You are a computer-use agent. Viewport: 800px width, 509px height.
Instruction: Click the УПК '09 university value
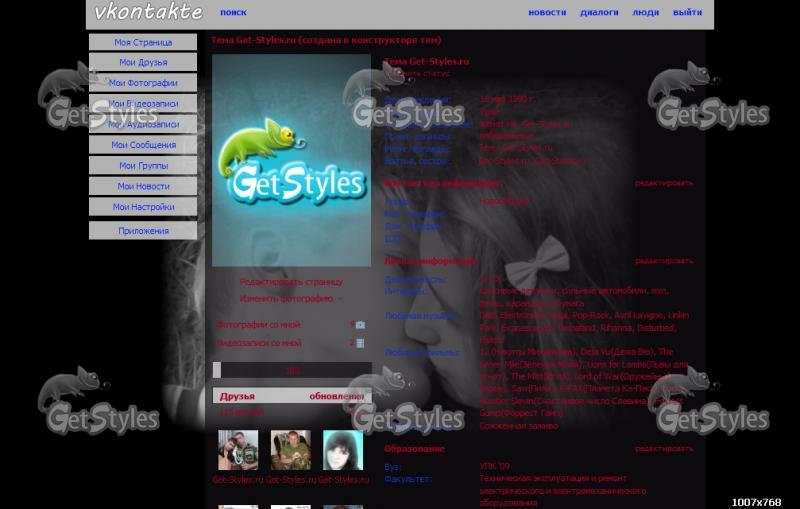tap(494, 466)
